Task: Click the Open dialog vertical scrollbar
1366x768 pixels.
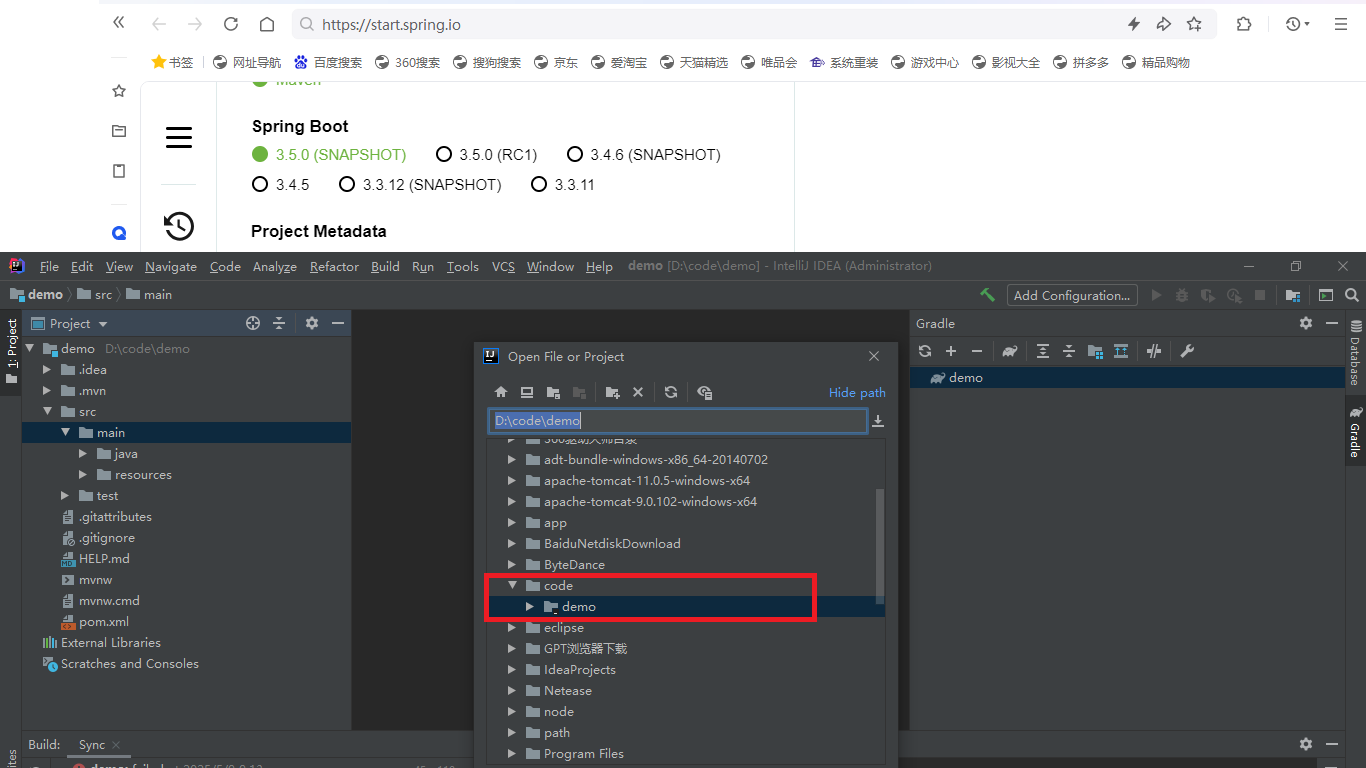Action: (x=880, y=546)
